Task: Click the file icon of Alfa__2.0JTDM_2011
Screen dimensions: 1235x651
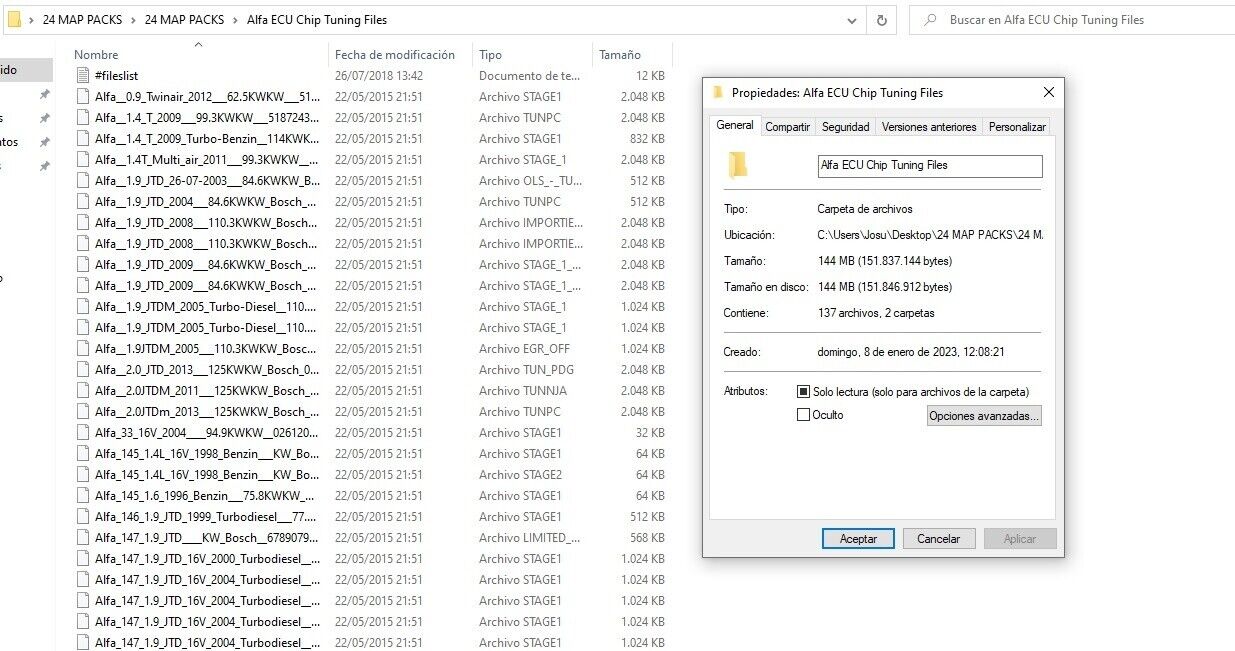Action: click(x=84, y=391)
